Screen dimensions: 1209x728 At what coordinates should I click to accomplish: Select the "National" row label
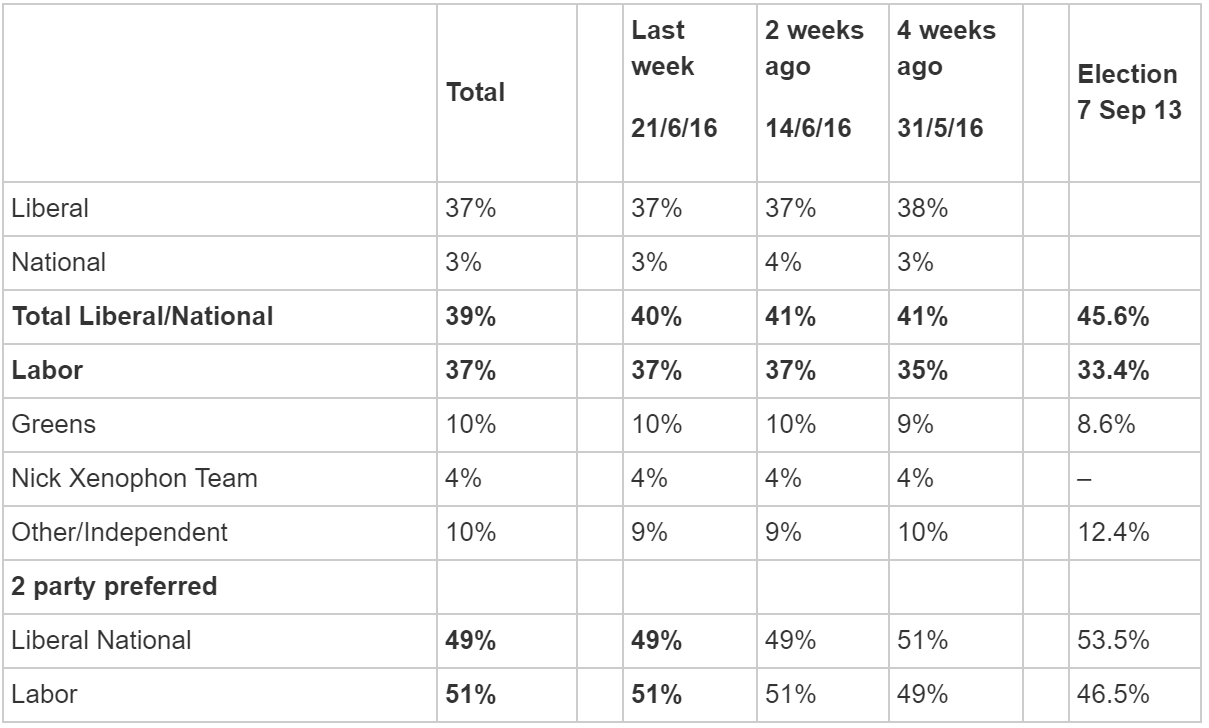pyautogui.click(x=59, y=263)
